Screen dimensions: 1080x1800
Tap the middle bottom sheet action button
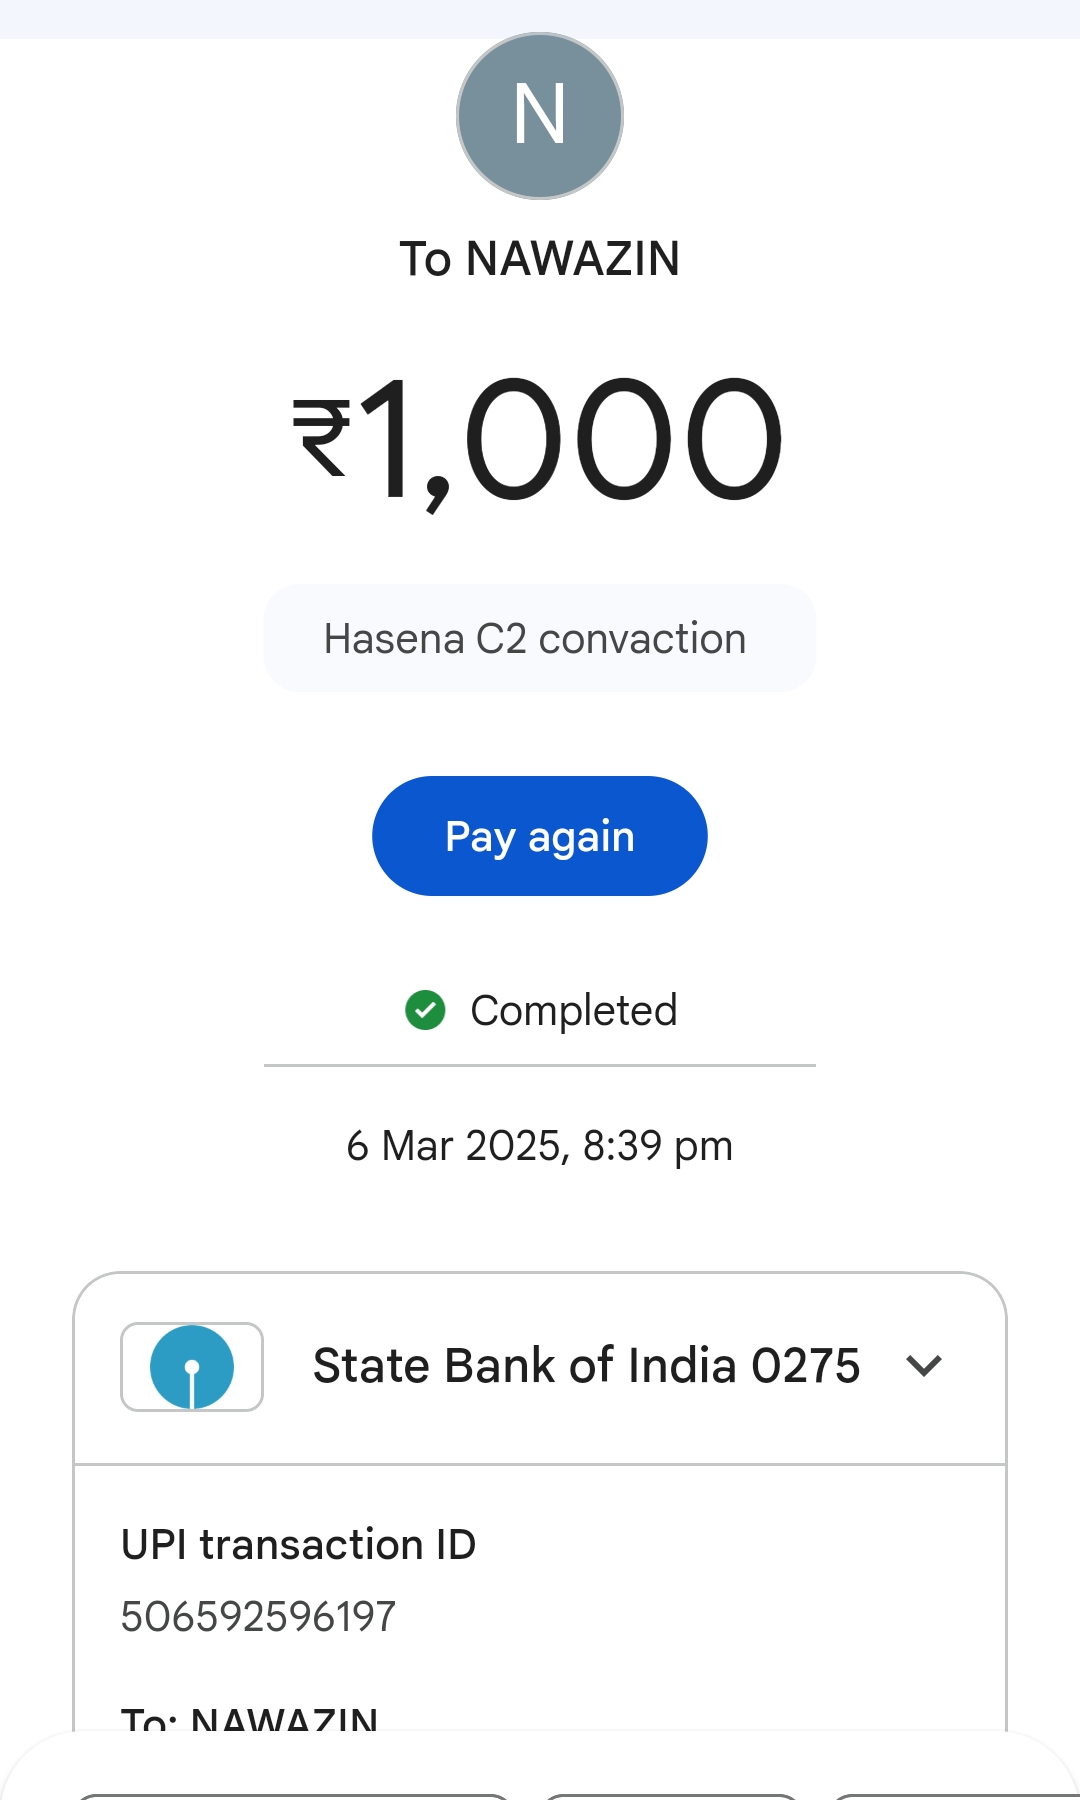tap(672, 1796)
